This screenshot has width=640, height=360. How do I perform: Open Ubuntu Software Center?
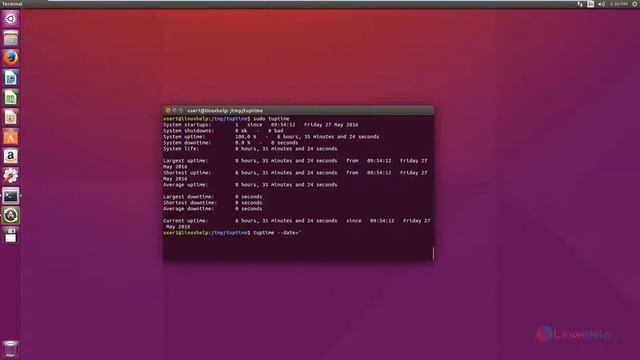click(x=11, y=137)
